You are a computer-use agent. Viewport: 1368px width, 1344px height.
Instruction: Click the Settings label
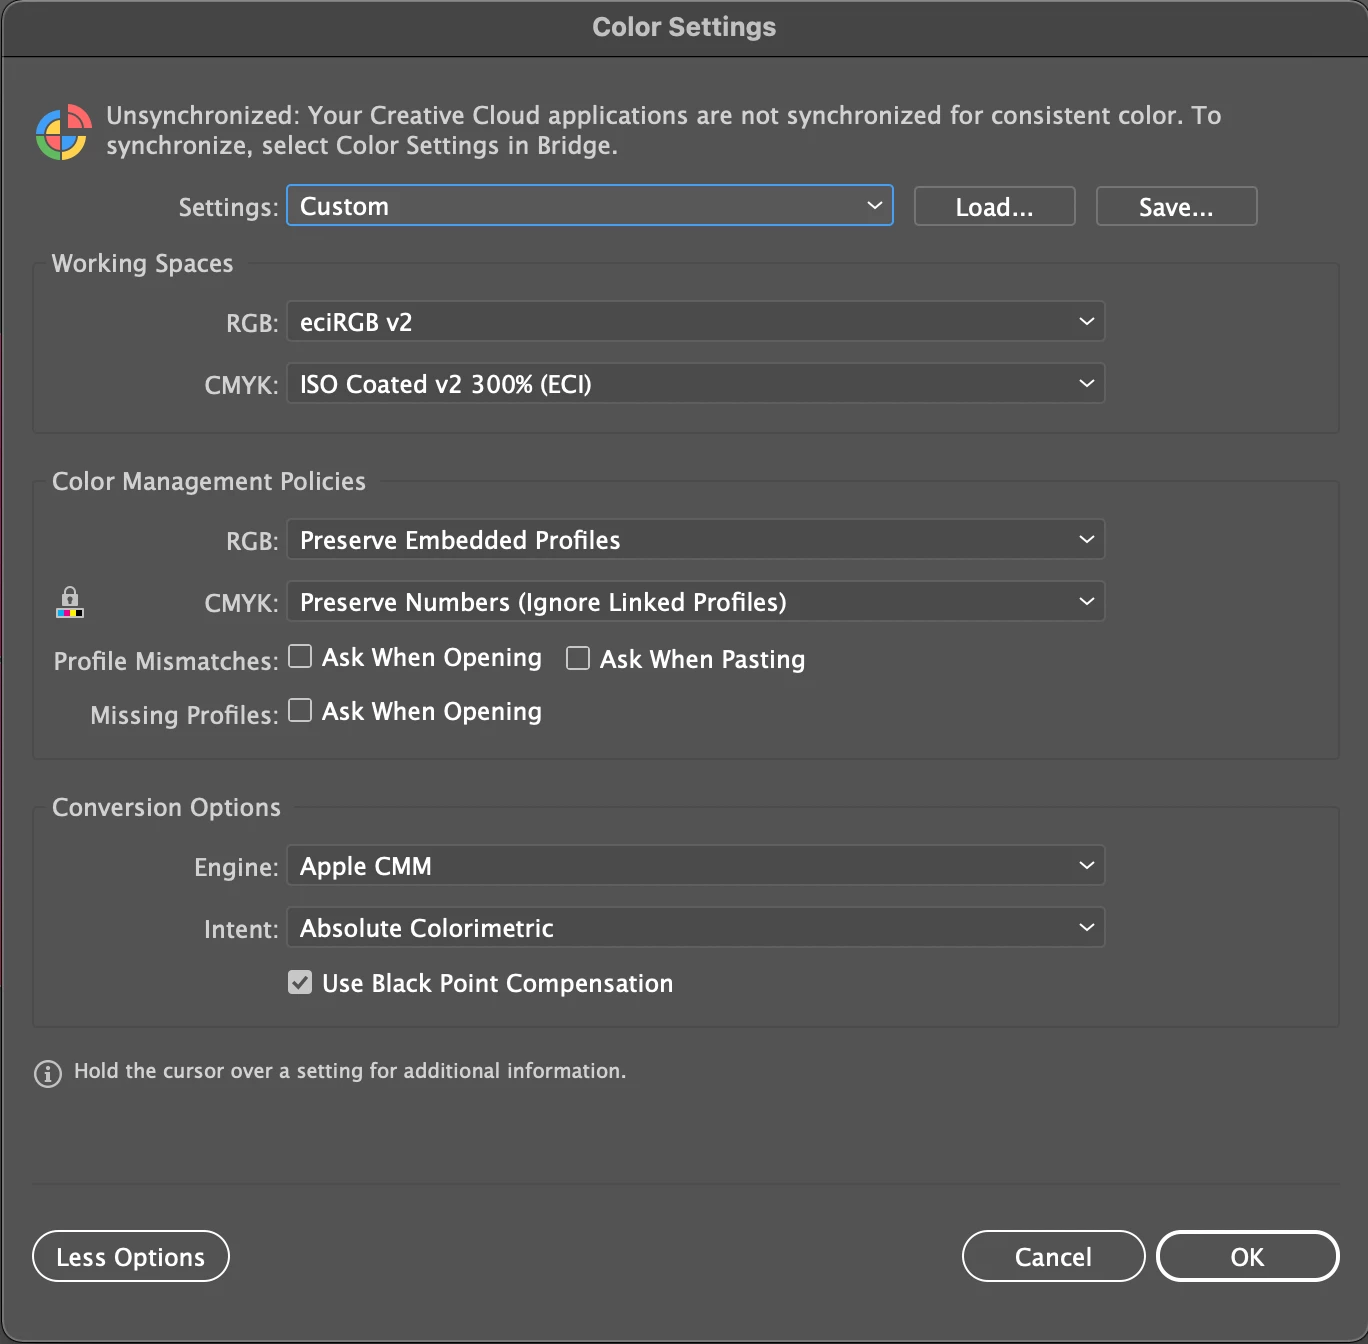(x=228, y=207)
